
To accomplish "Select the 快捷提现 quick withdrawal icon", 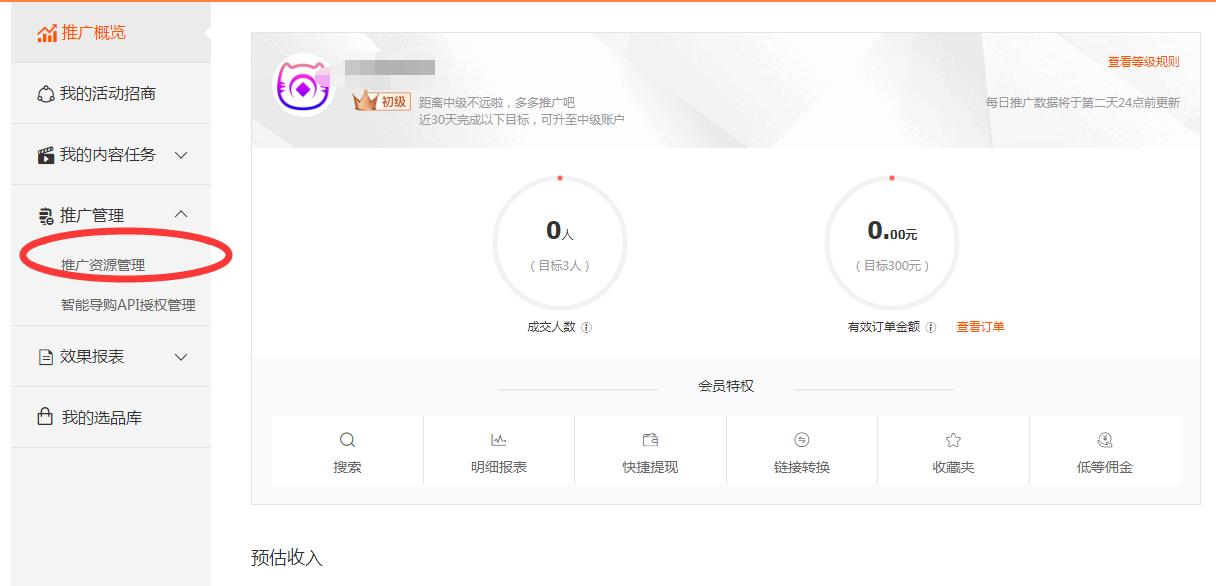I will [x=650, y=438].
